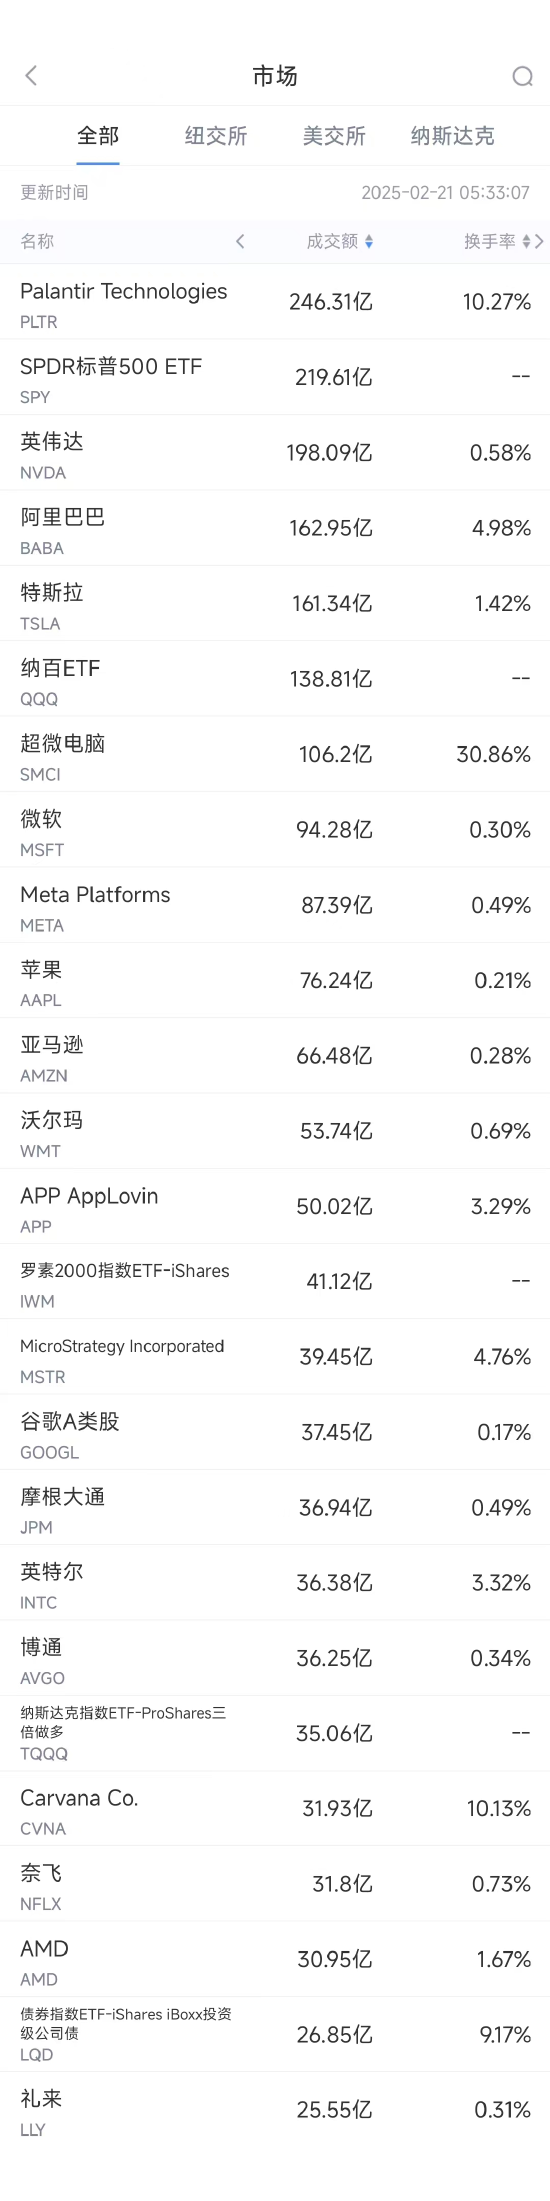Viewport: 550px width, 2201px height.
Task: Open Carvana Co. CVNA row
Action: click(x=275, y=1808)
